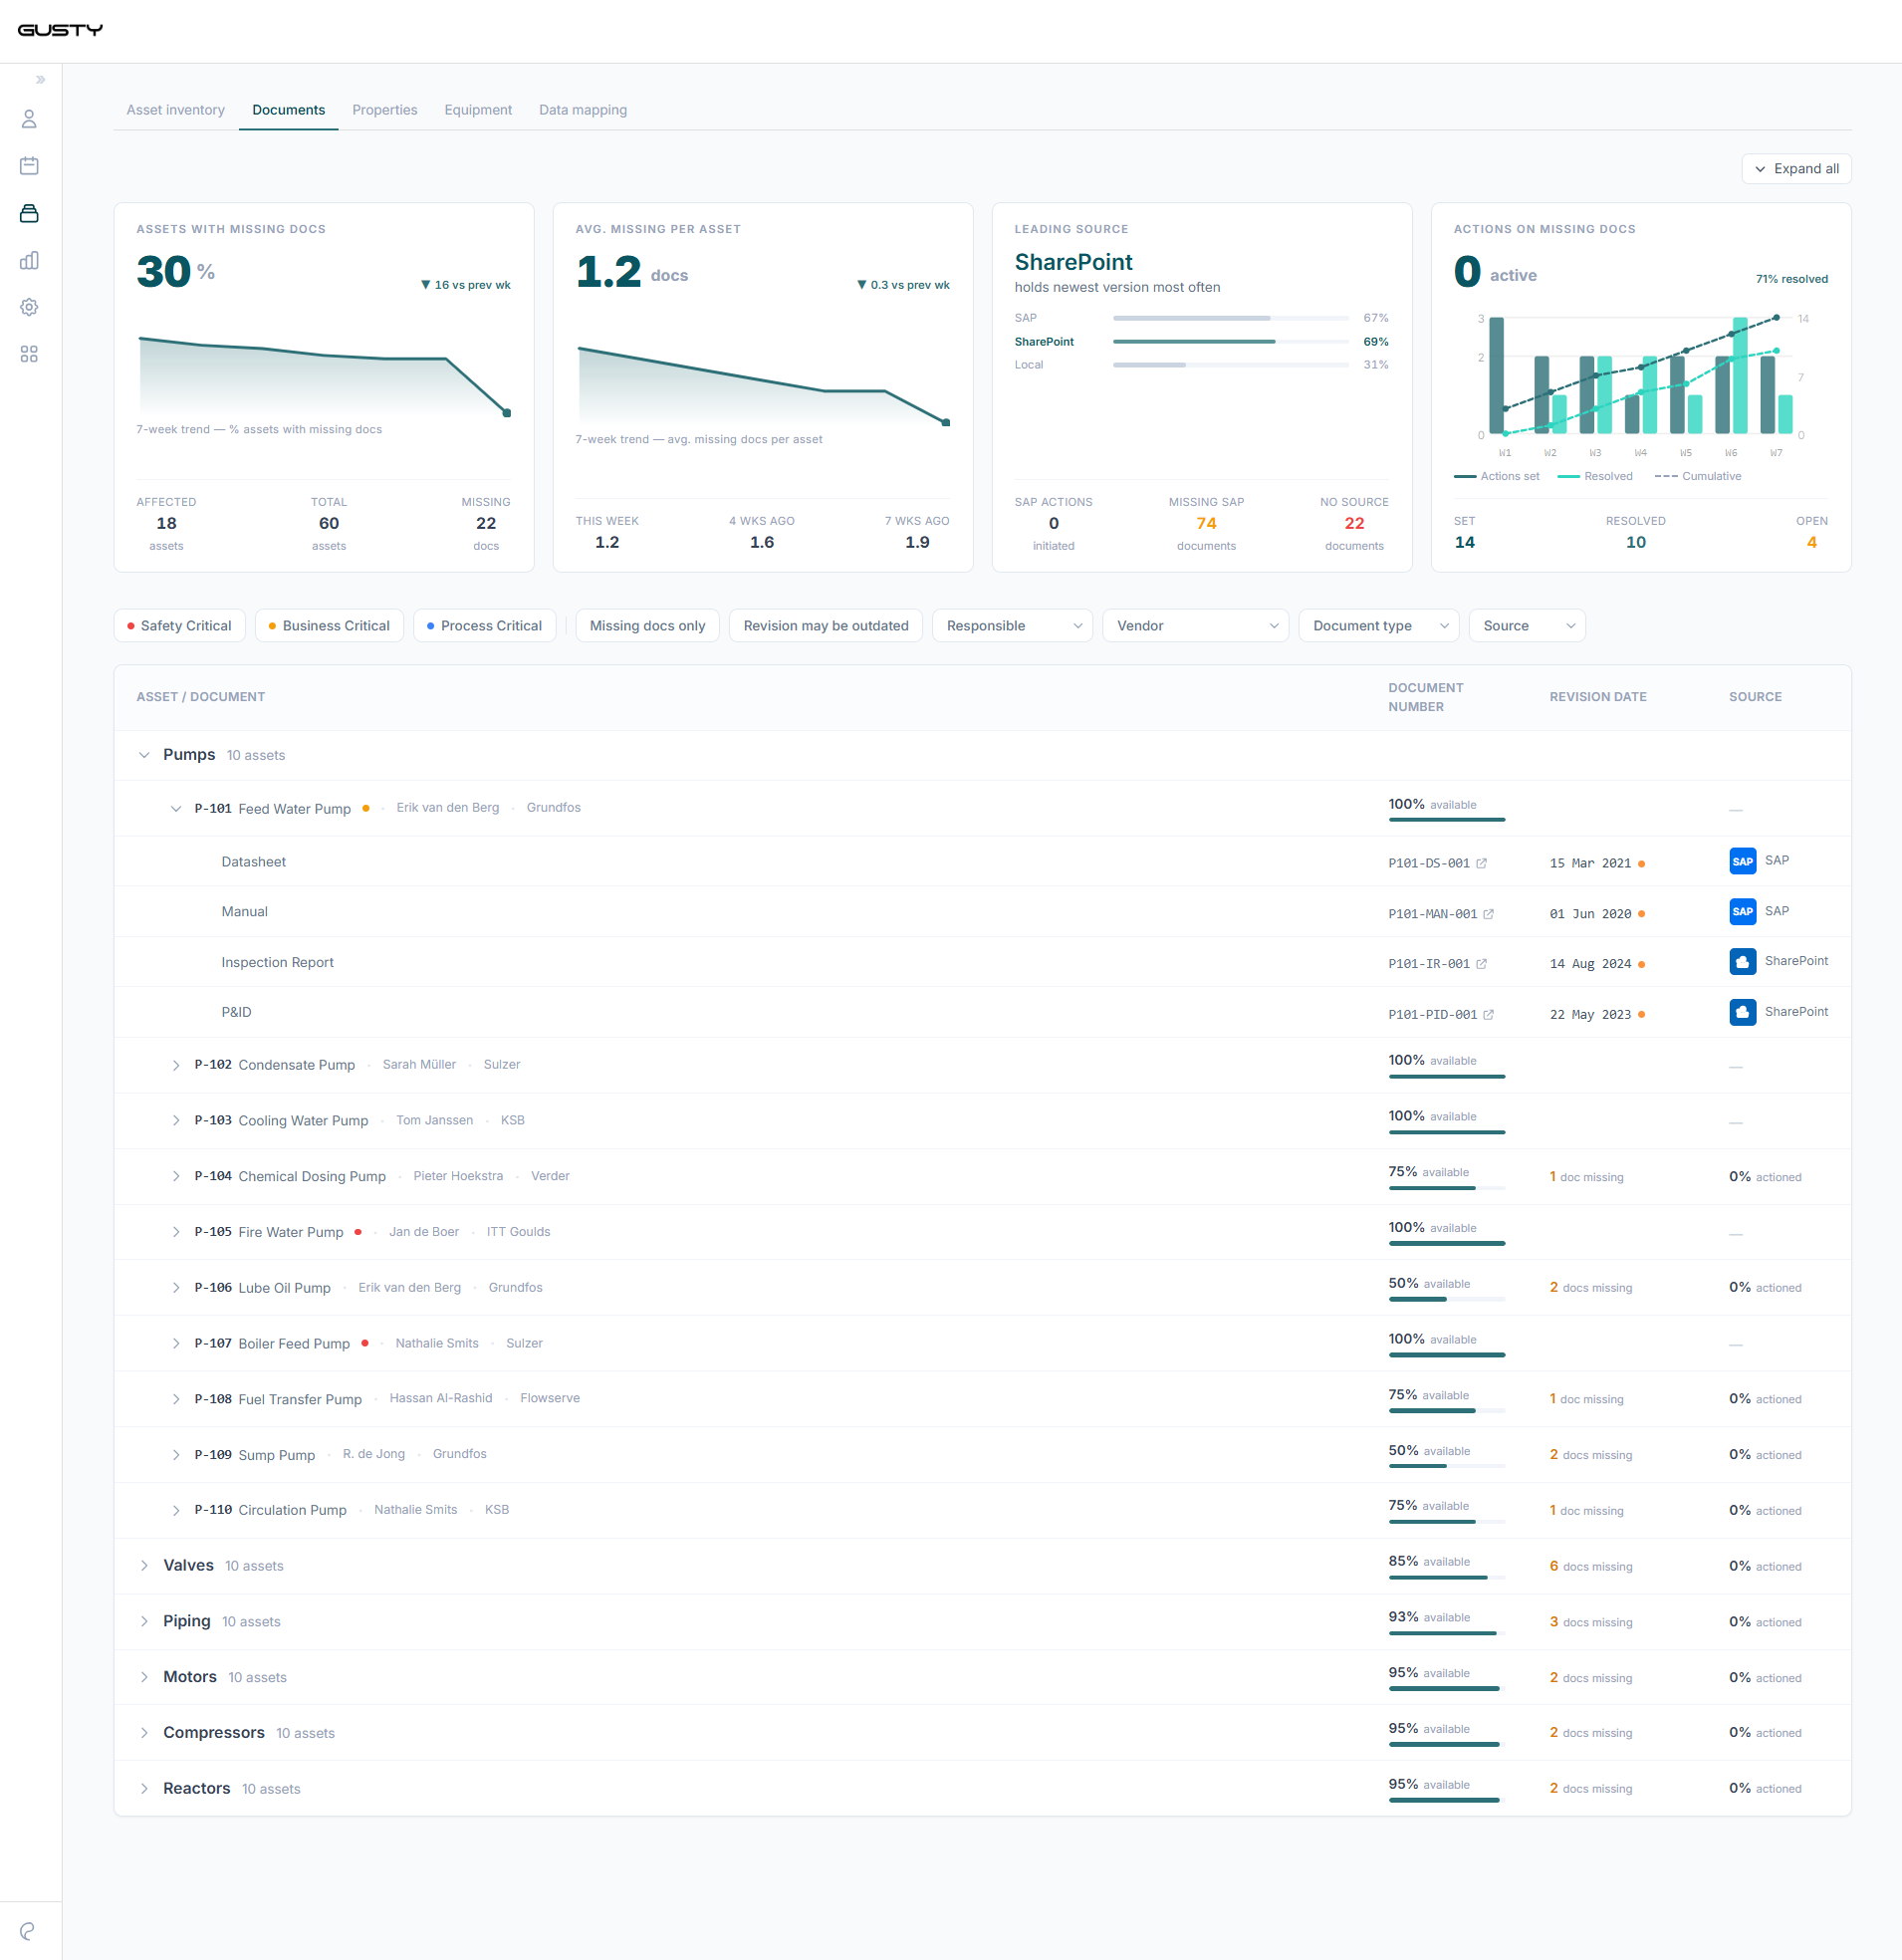Switch to Equipment tab
The width and height of the screenshot is (1902, 1960).
pyautogui.click(x=478, y=110)
